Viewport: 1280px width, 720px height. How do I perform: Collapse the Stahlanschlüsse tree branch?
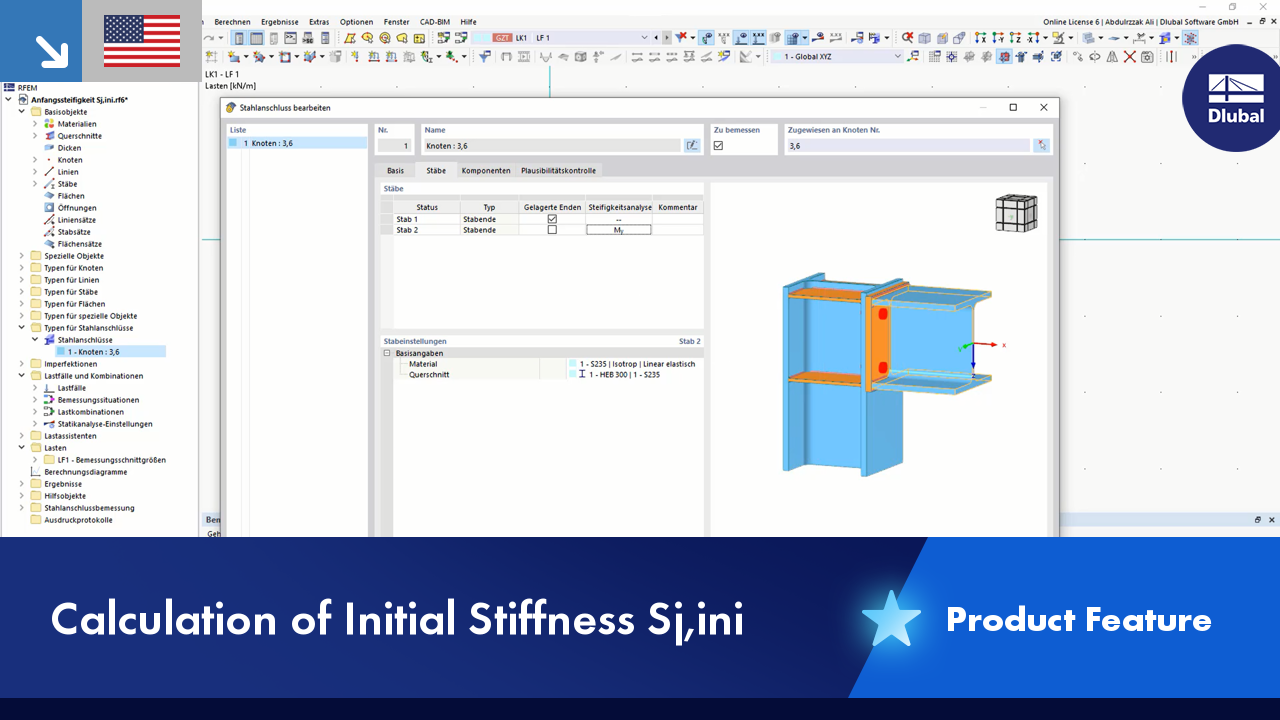point(33,339)
